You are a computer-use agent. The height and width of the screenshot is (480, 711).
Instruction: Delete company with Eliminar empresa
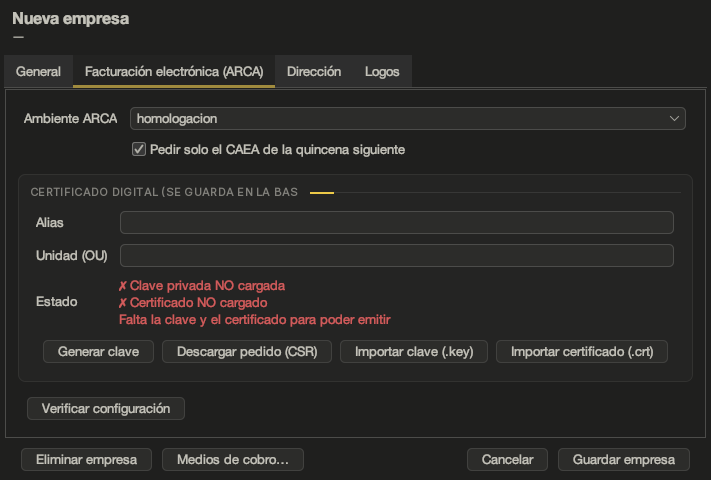(x=86, y=460)
